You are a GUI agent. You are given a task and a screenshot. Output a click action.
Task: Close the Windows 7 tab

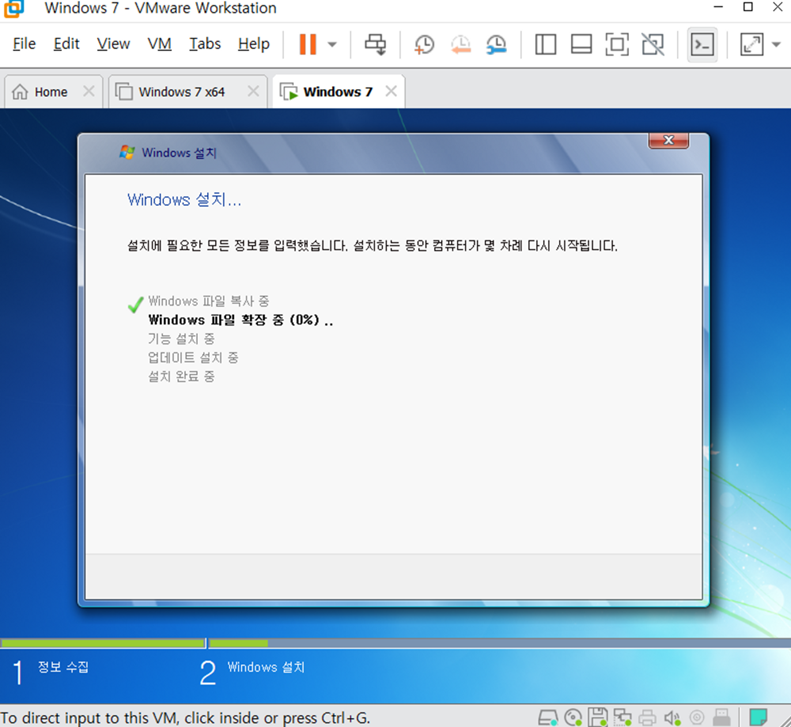pos(391,91)
